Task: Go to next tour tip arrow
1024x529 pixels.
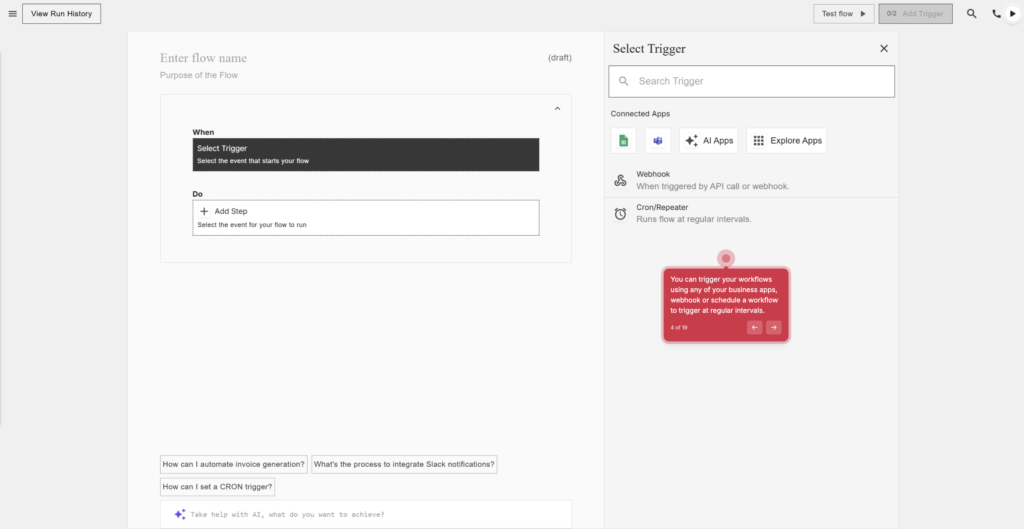Action: click(774, 327)
